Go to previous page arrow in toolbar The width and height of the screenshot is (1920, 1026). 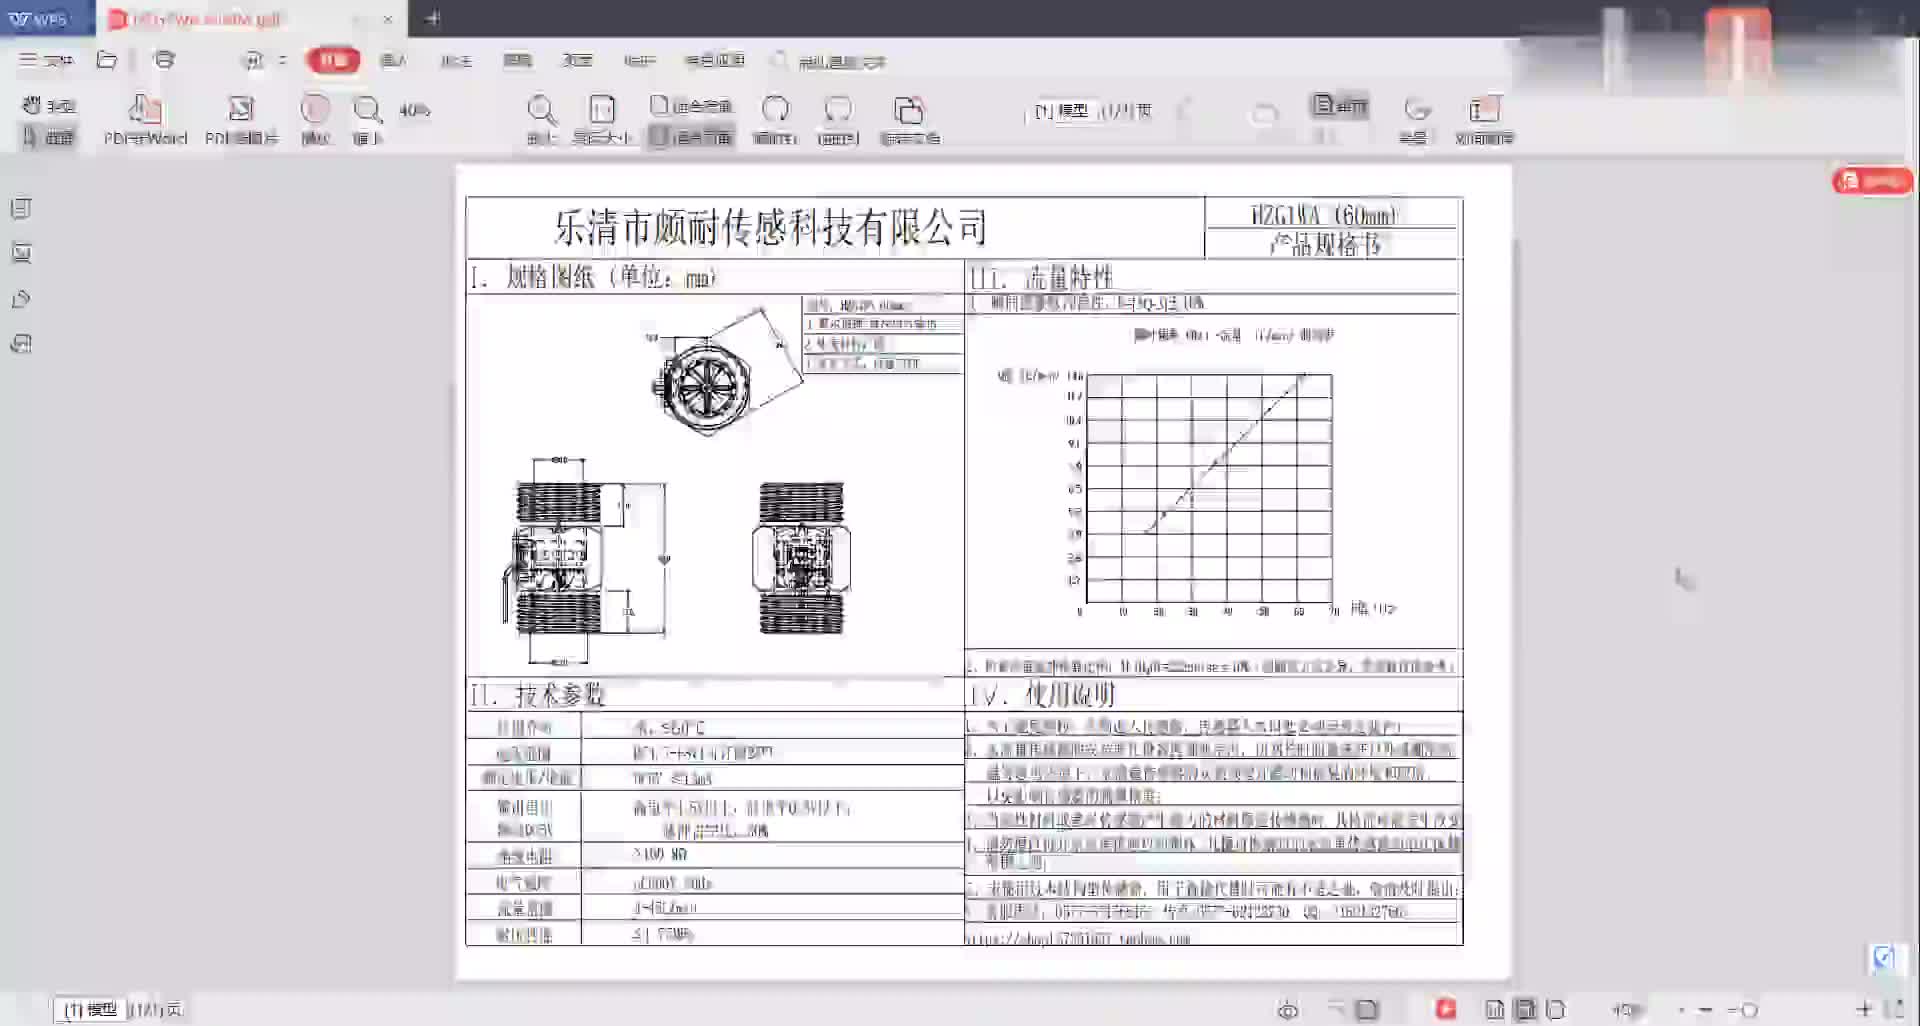1186,111
